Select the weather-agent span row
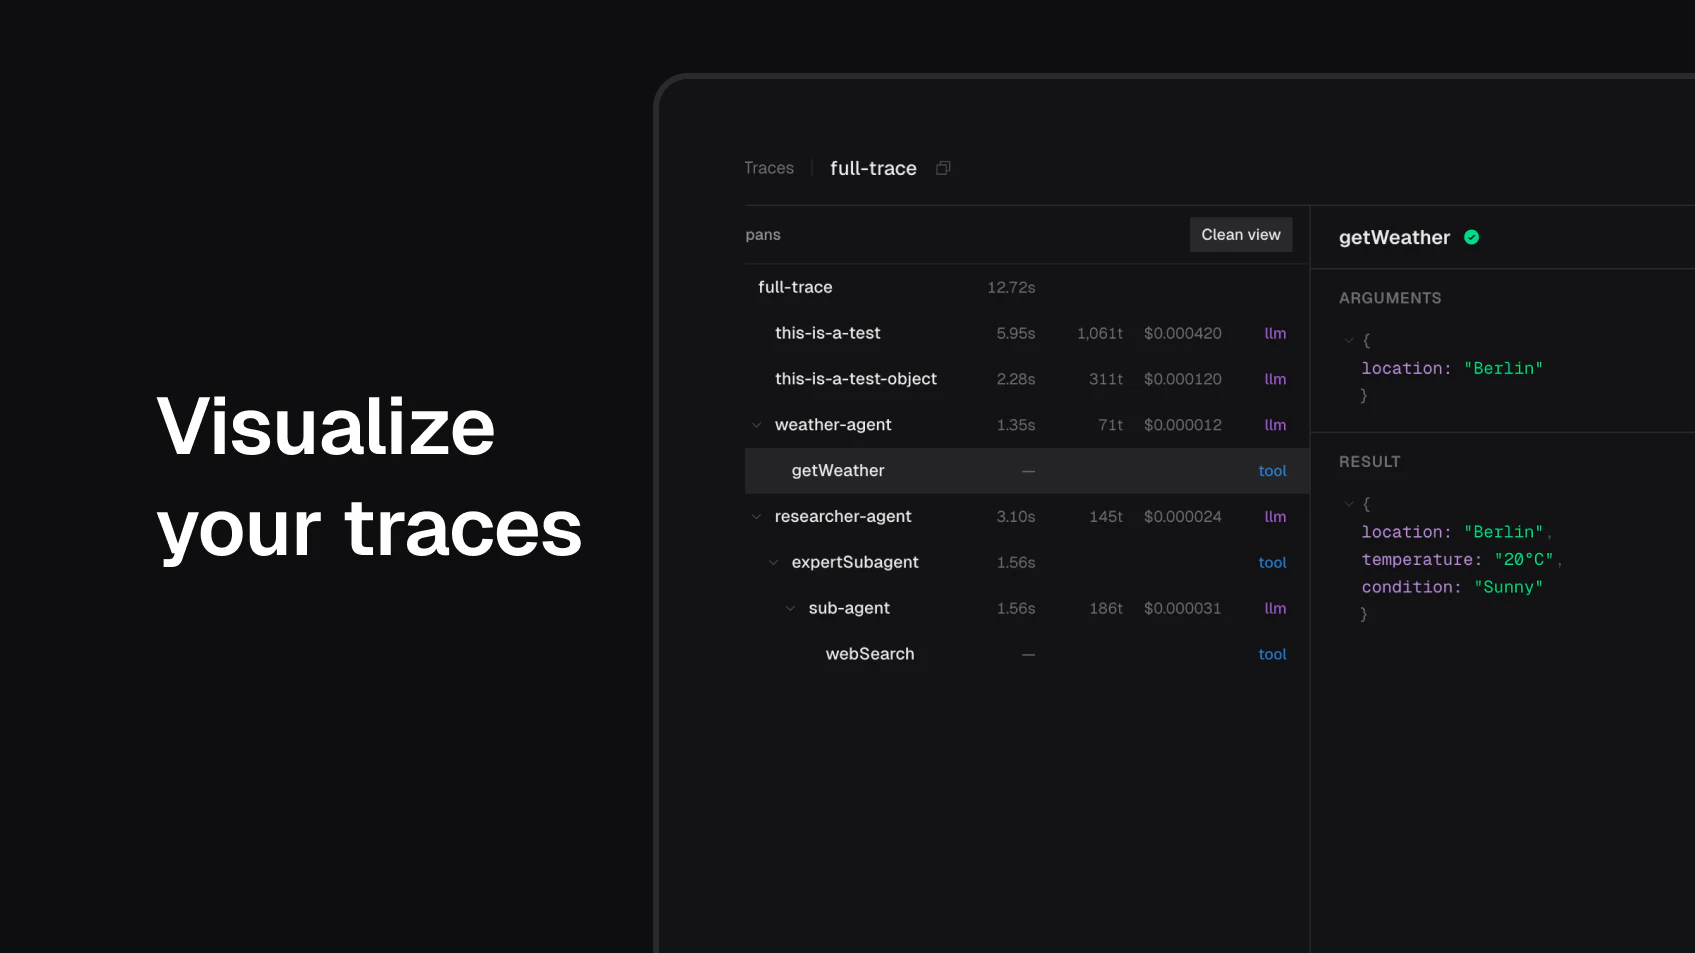Viewport: 1695px width, 953px height. [1027, 425]
